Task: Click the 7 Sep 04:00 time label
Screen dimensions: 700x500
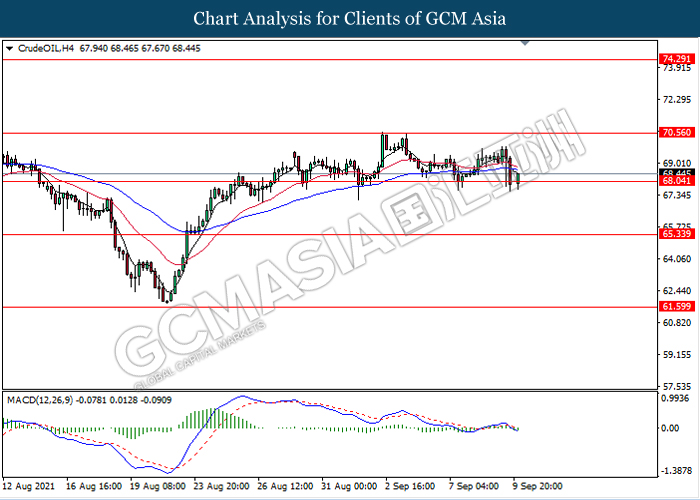Action: [474, 486]
